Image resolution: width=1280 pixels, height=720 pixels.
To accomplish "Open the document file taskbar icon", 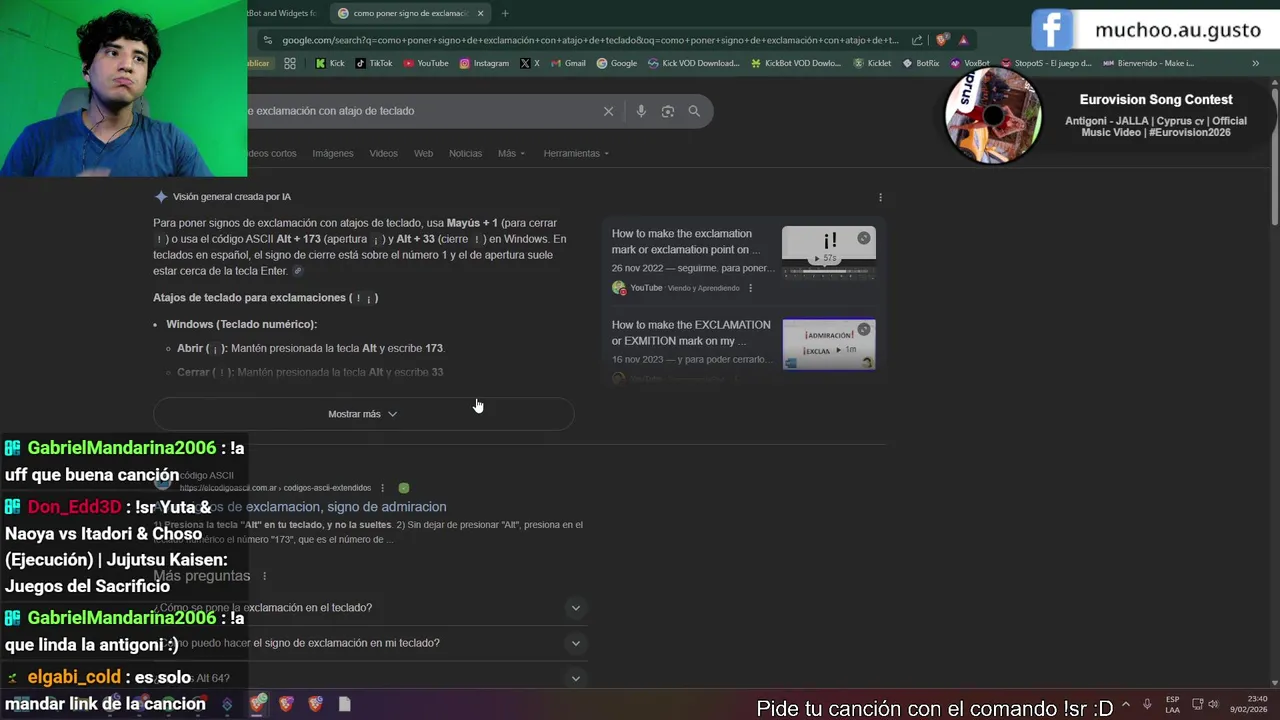I will tap(344, 704).
